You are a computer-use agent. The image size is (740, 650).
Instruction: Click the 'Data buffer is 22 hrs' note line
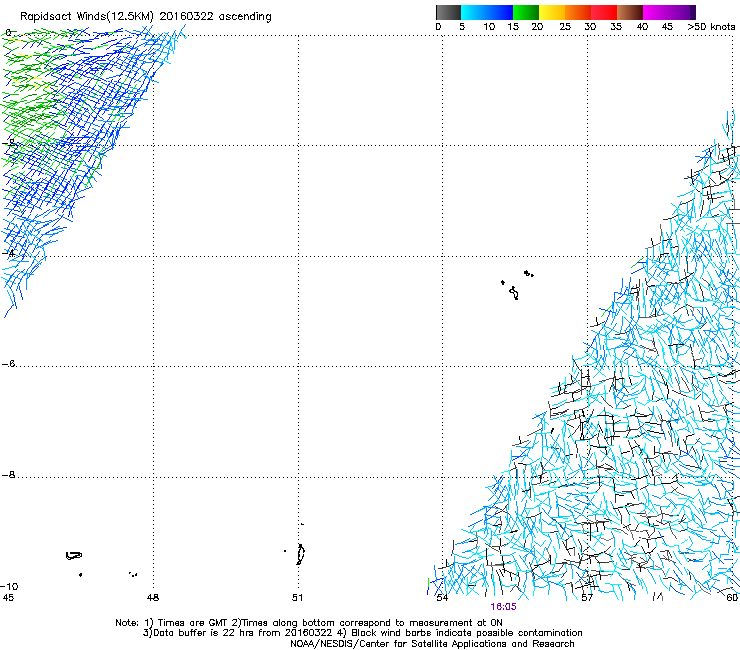(x=362, y=633)
